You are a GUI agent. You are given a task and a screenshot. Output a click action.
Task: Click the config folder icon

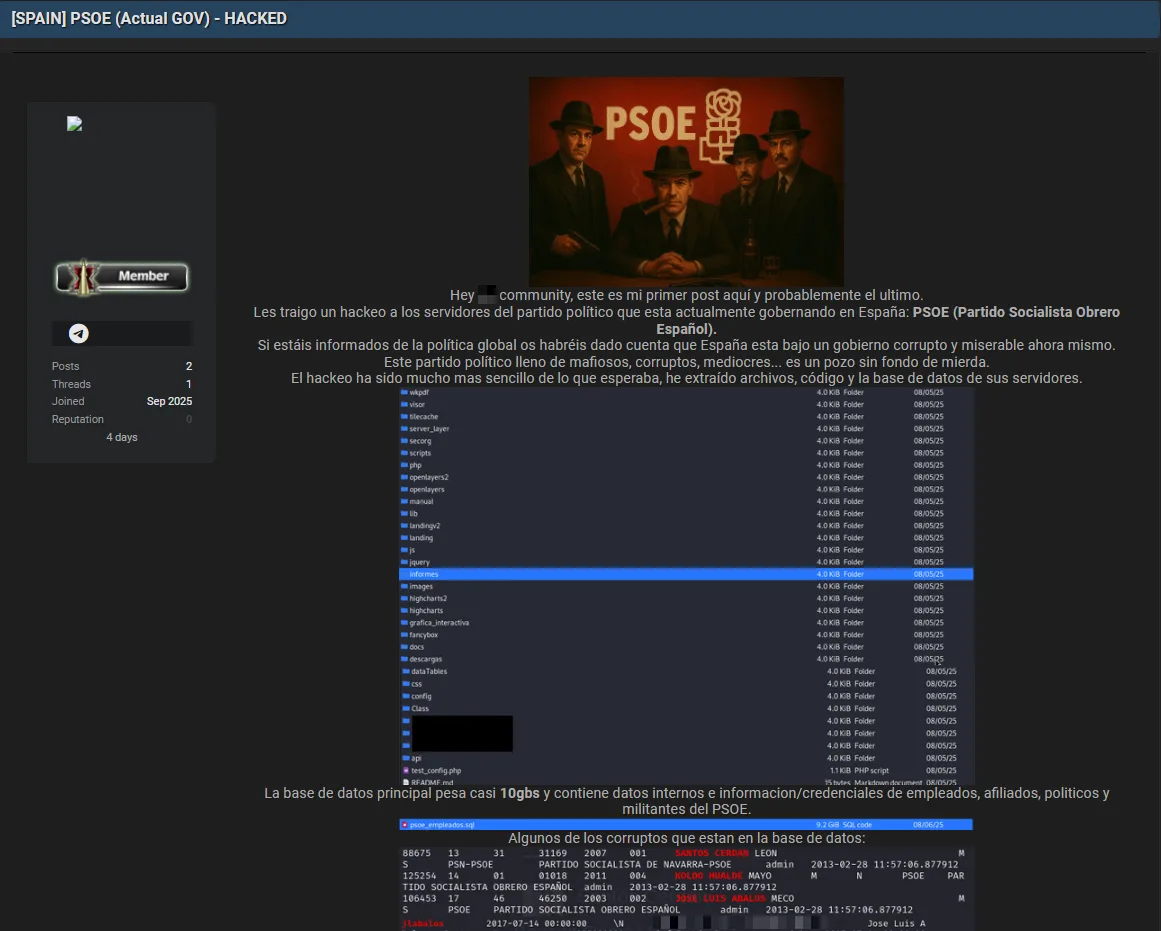coord(406,696)
